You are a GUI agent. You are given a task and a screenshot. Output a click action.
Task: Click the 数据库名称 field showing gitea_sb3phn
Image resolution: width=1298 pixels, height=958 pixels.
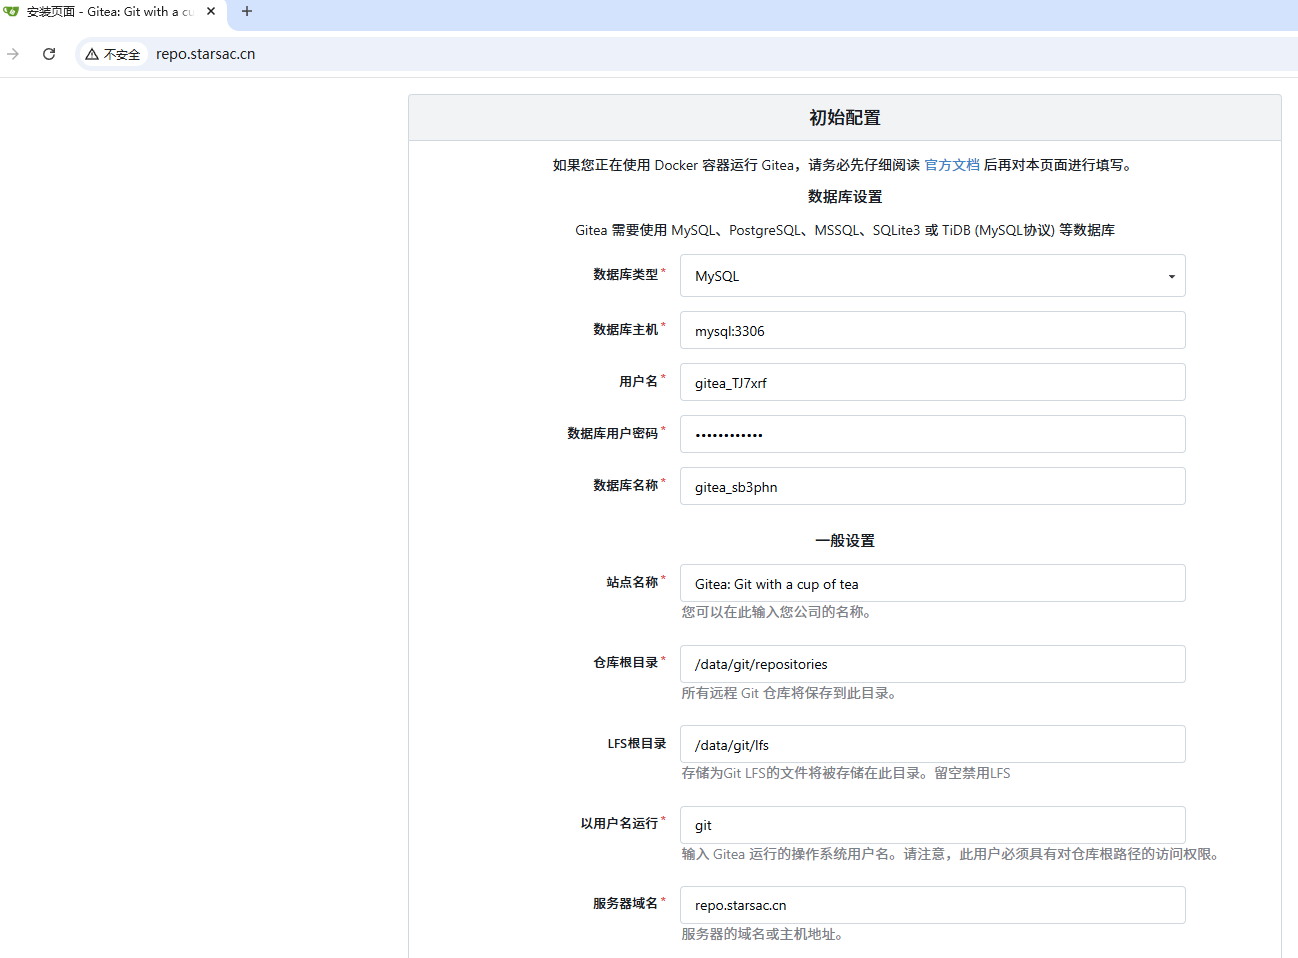930,486
